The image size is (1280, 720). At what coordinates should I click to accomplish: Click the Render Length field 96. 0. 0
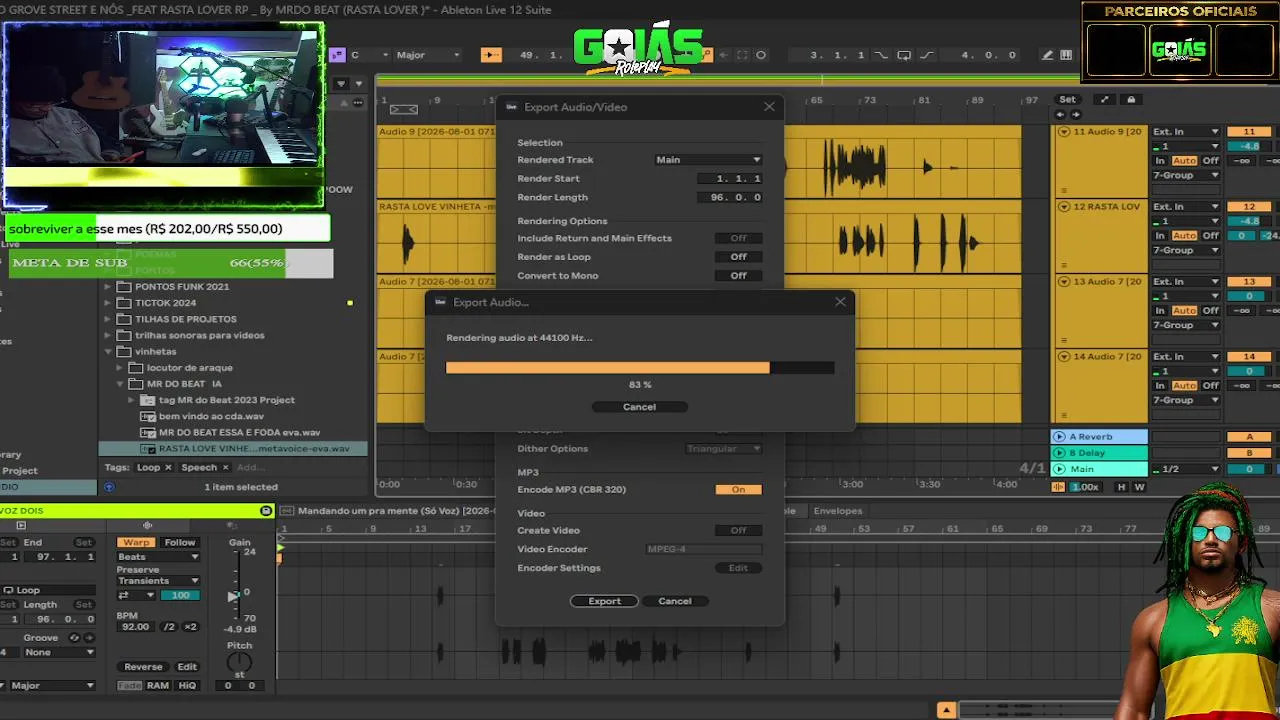pos(731,198)
